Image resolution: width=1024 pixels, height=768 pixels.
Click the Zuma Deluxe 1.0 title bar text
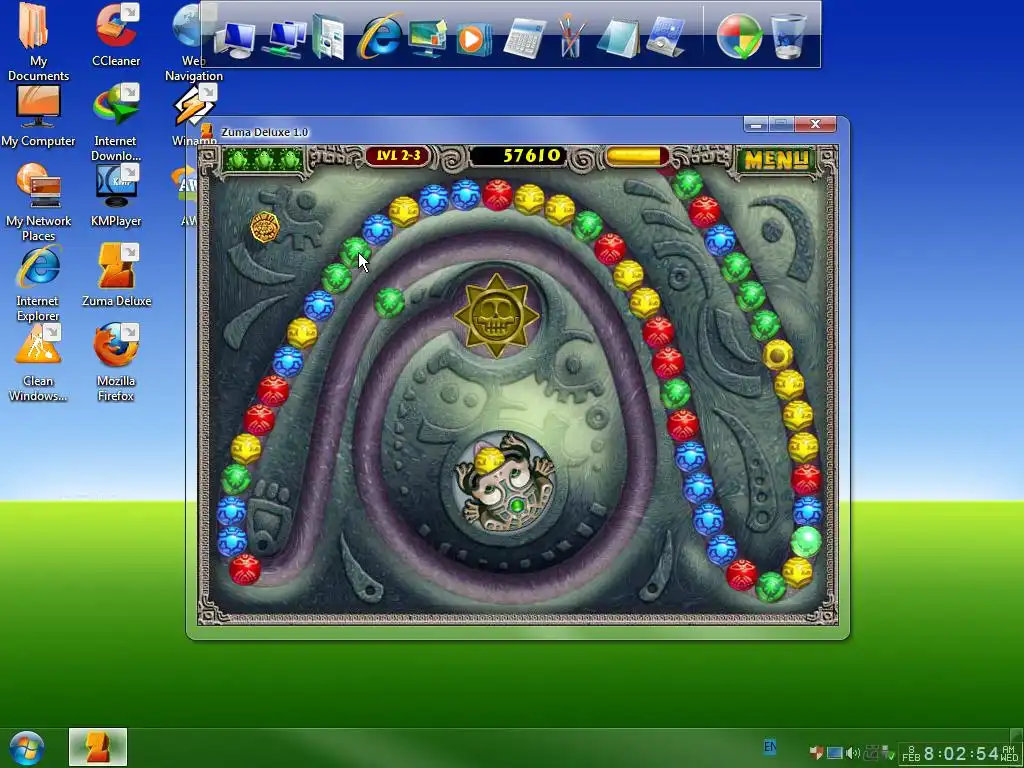(x=264, y=132)
